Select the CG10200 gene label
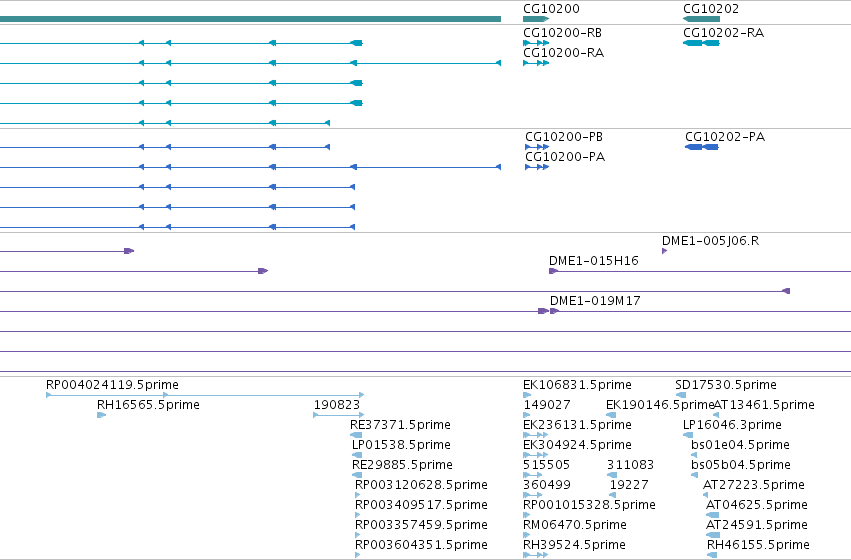 tap(551, 9)
